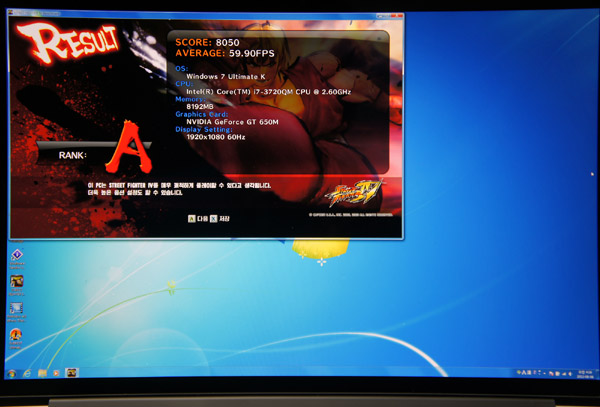
Task: Open Windows Explorer folder taskbar icon
Action: [42, 373]
